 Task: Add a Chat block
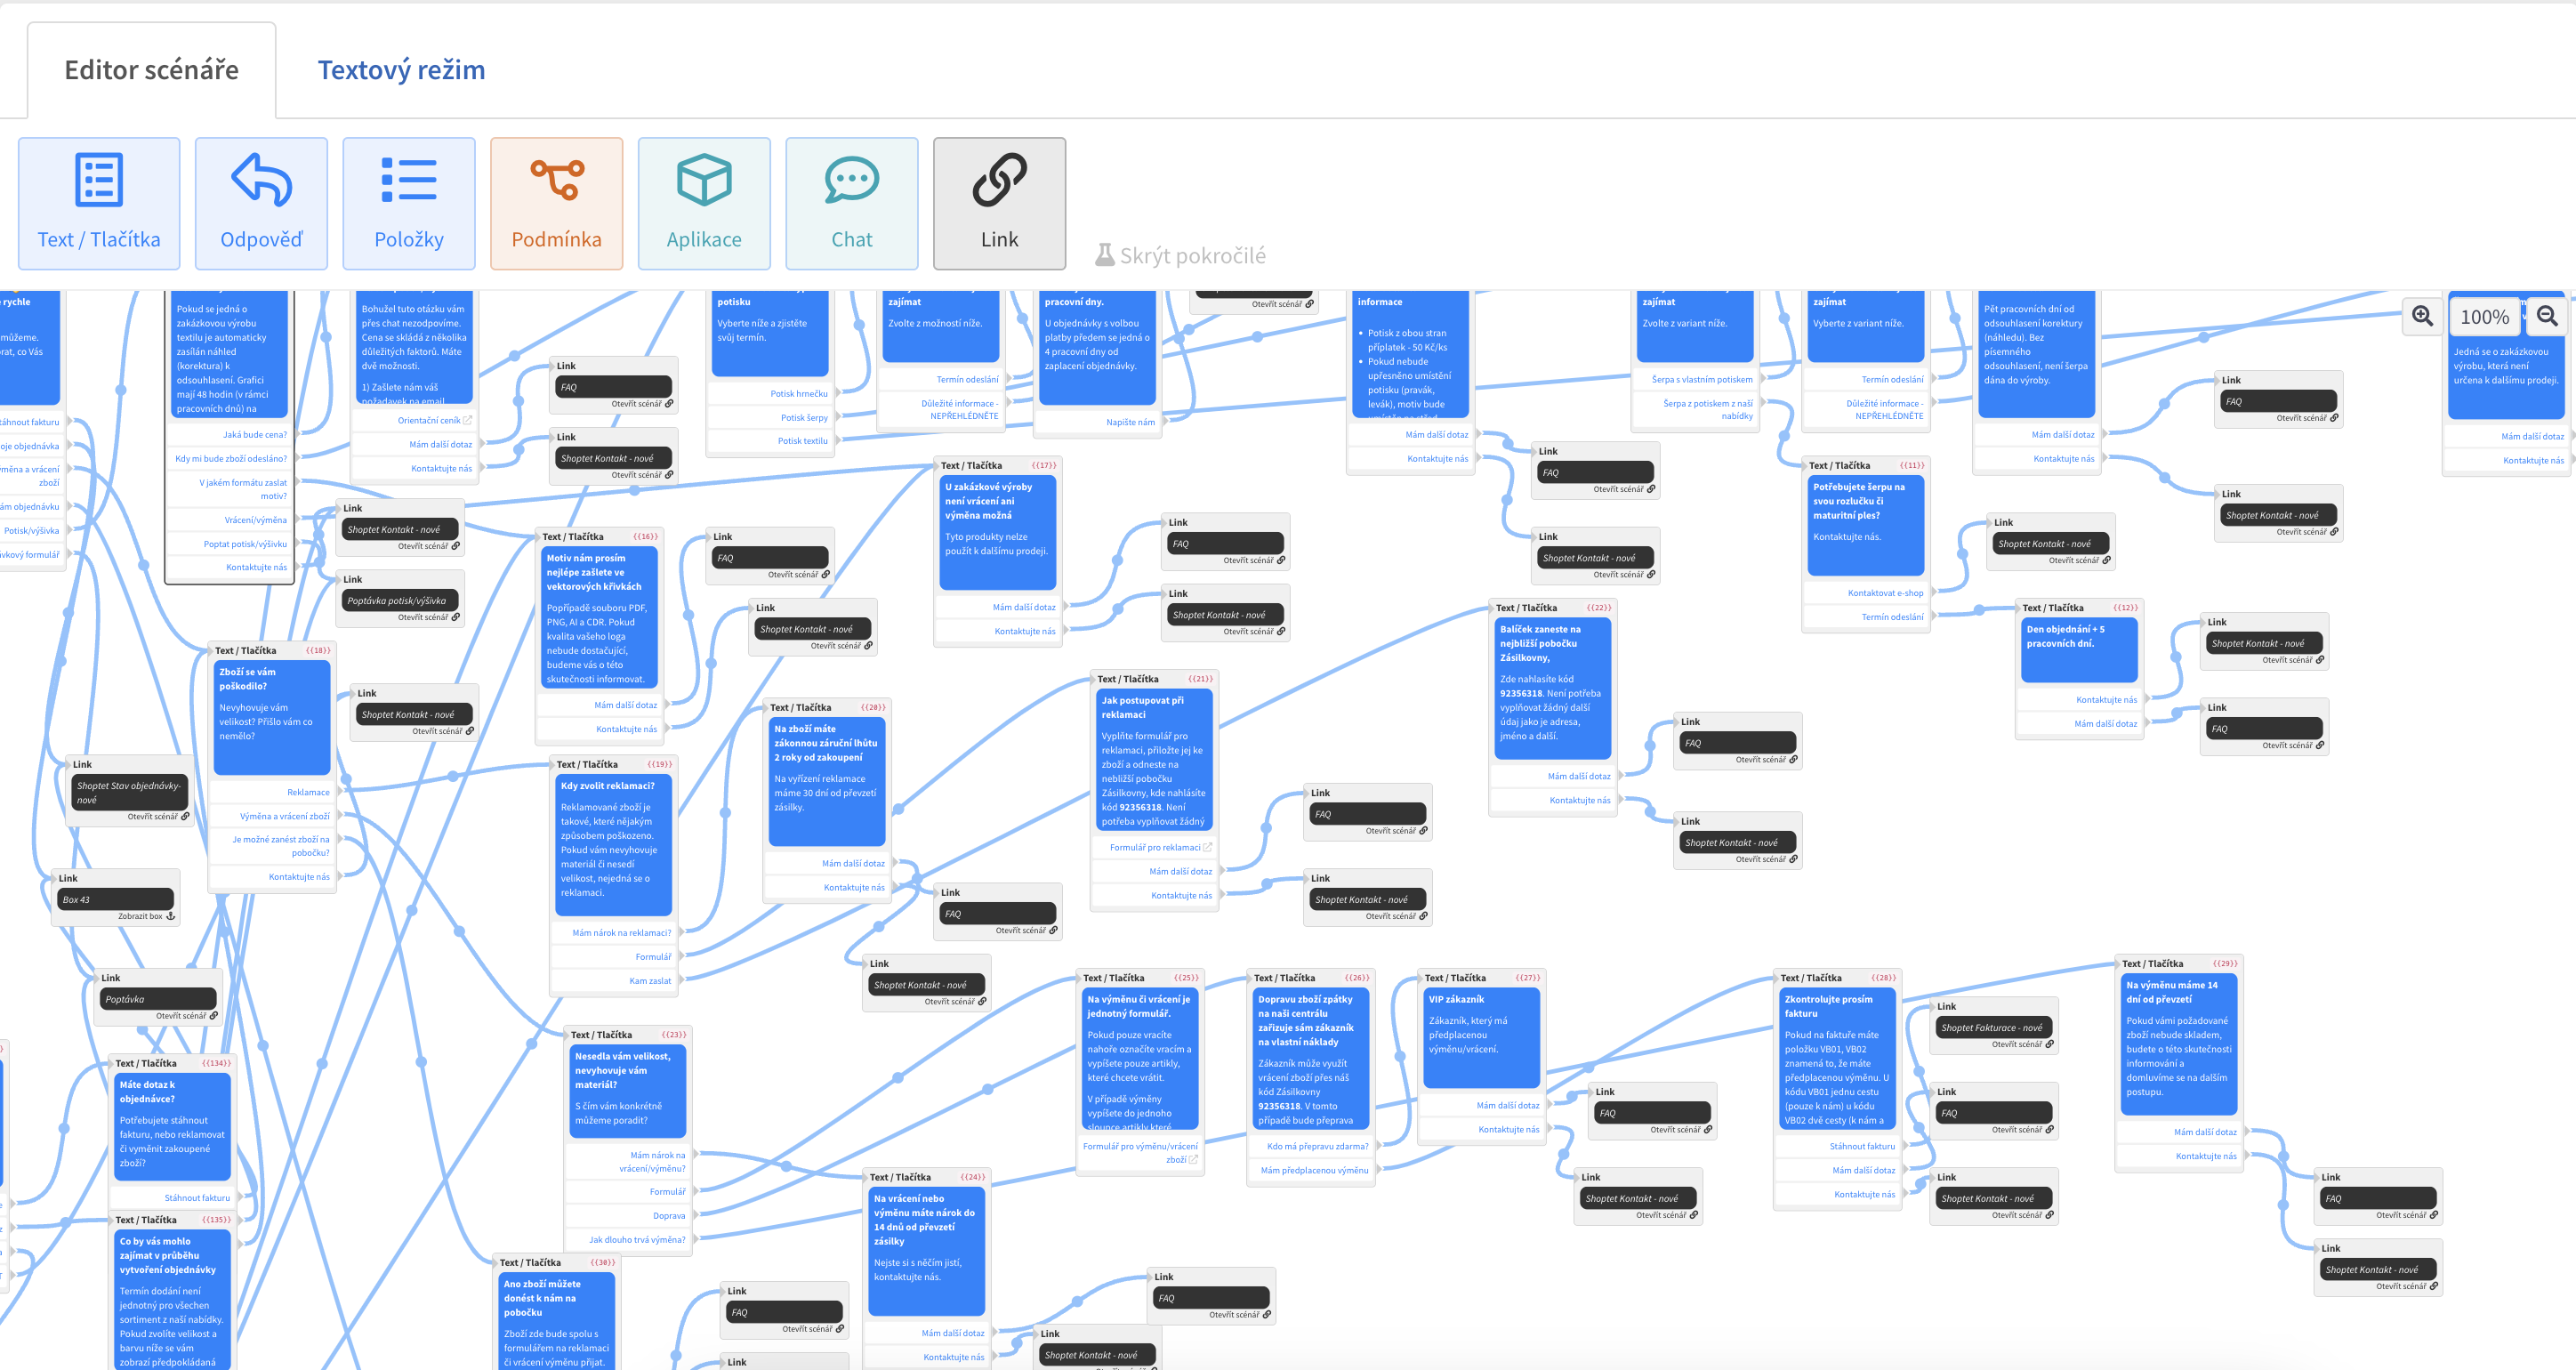(851, 204)
